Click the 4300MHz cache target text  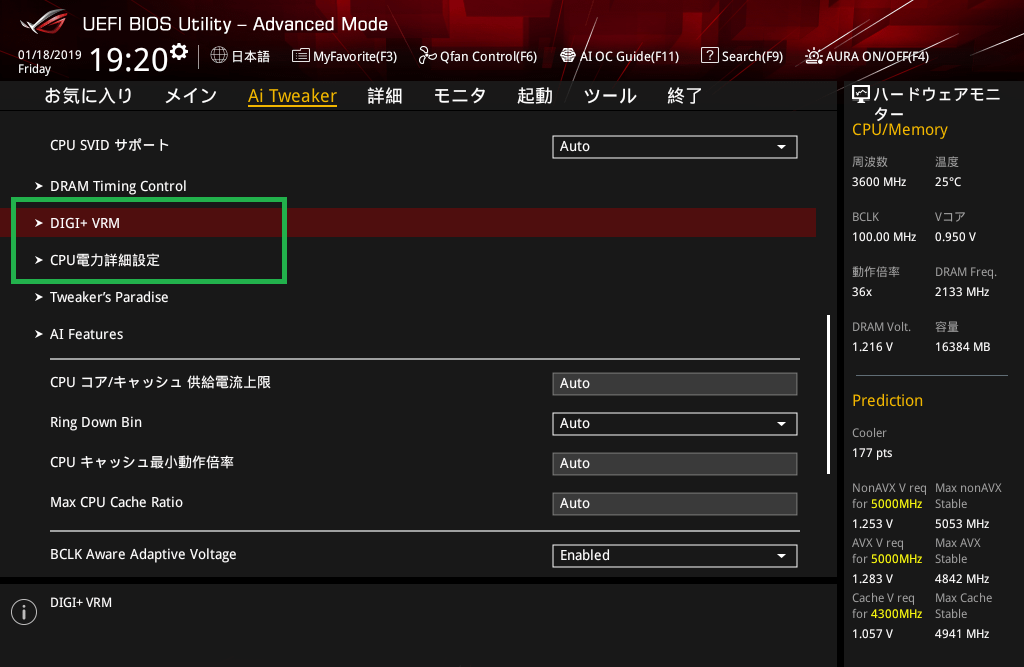coord(897,613)
